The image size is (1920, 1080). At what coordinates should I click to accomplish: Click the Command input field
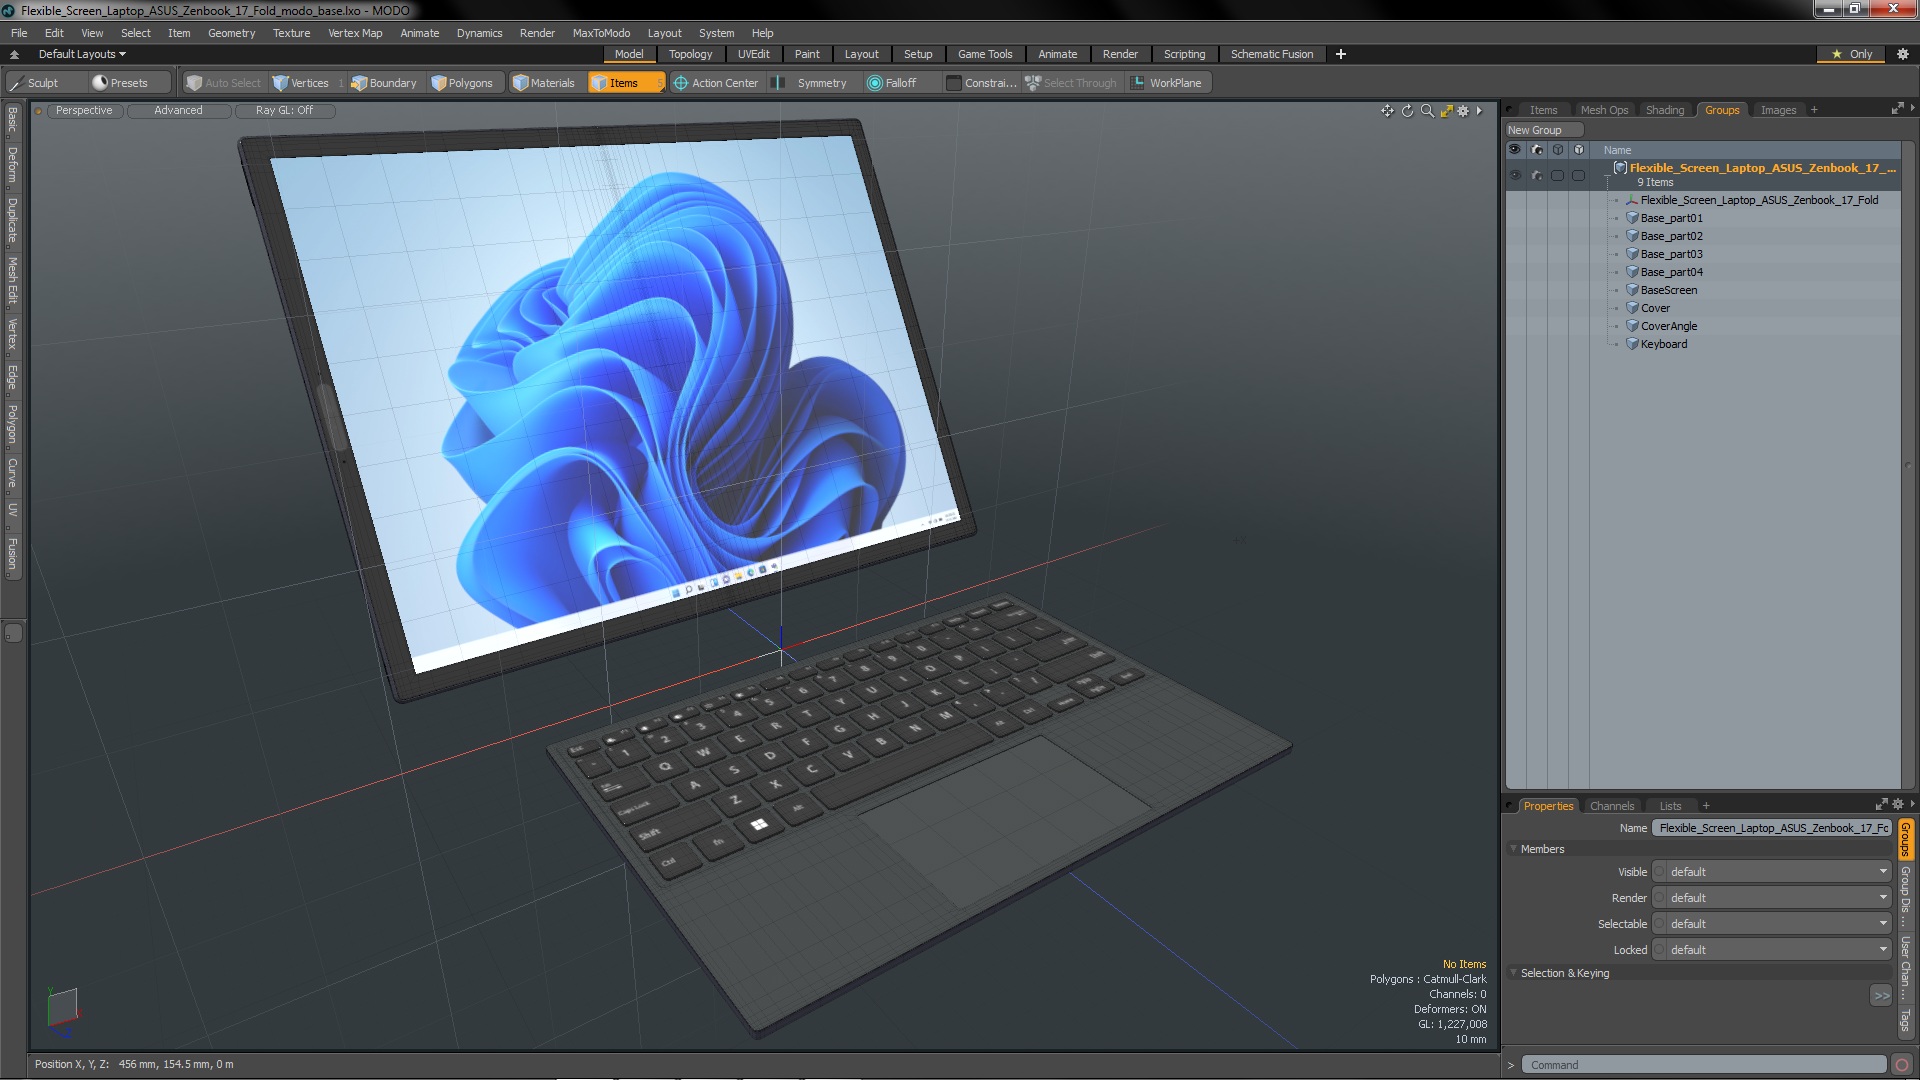(1704, 1065)
